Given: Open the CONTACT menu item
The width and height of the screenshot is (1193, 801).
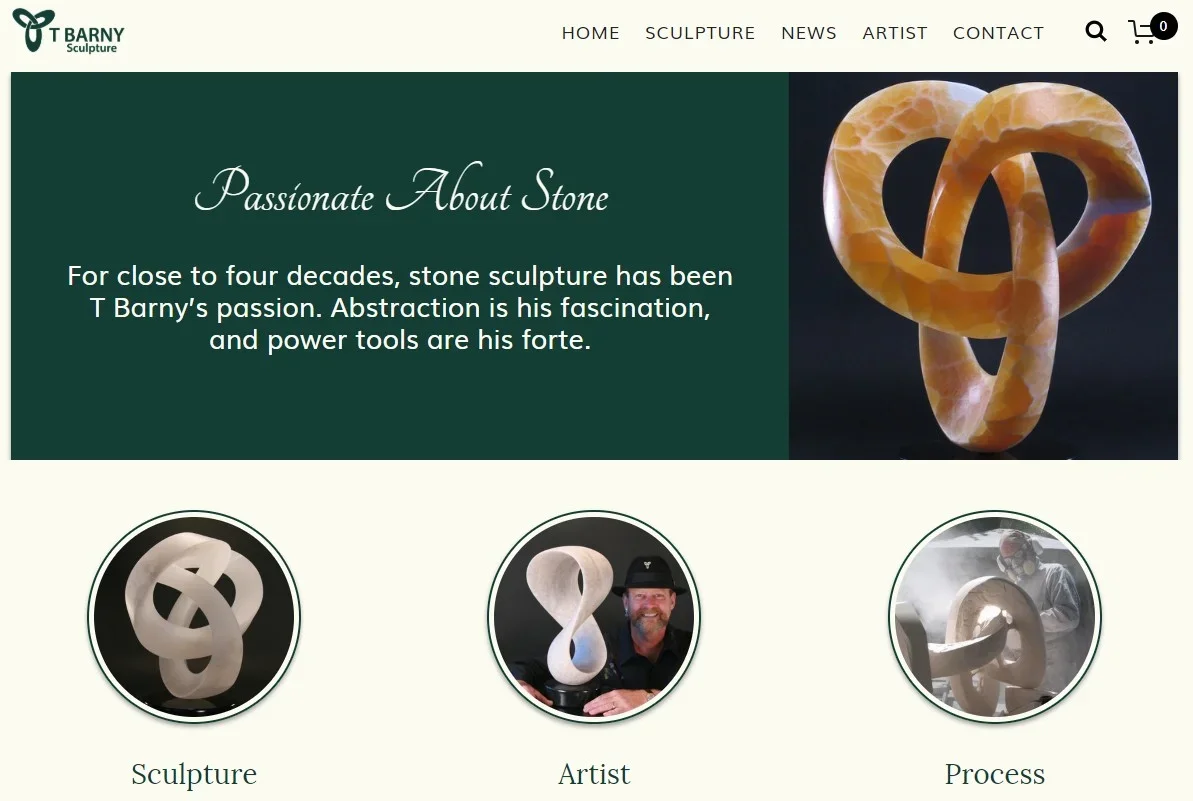Looking at the screenshot, I should coord(998,33).
